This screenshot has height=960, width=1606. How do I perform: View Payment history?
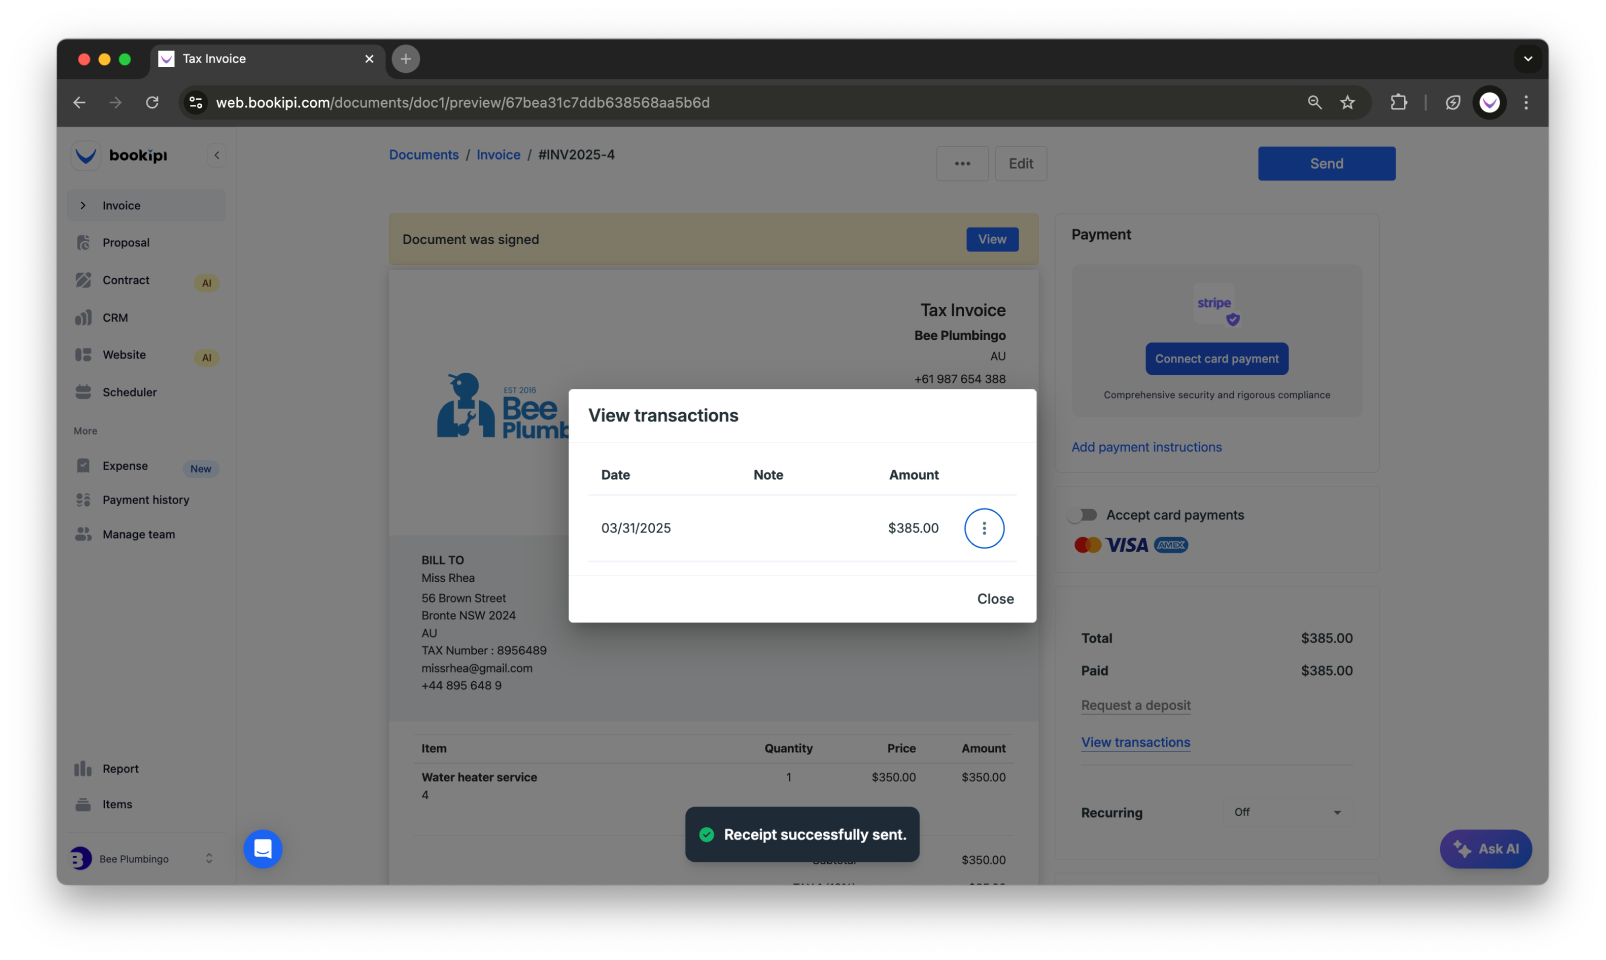pyautogui.click(x=144, y=499)
